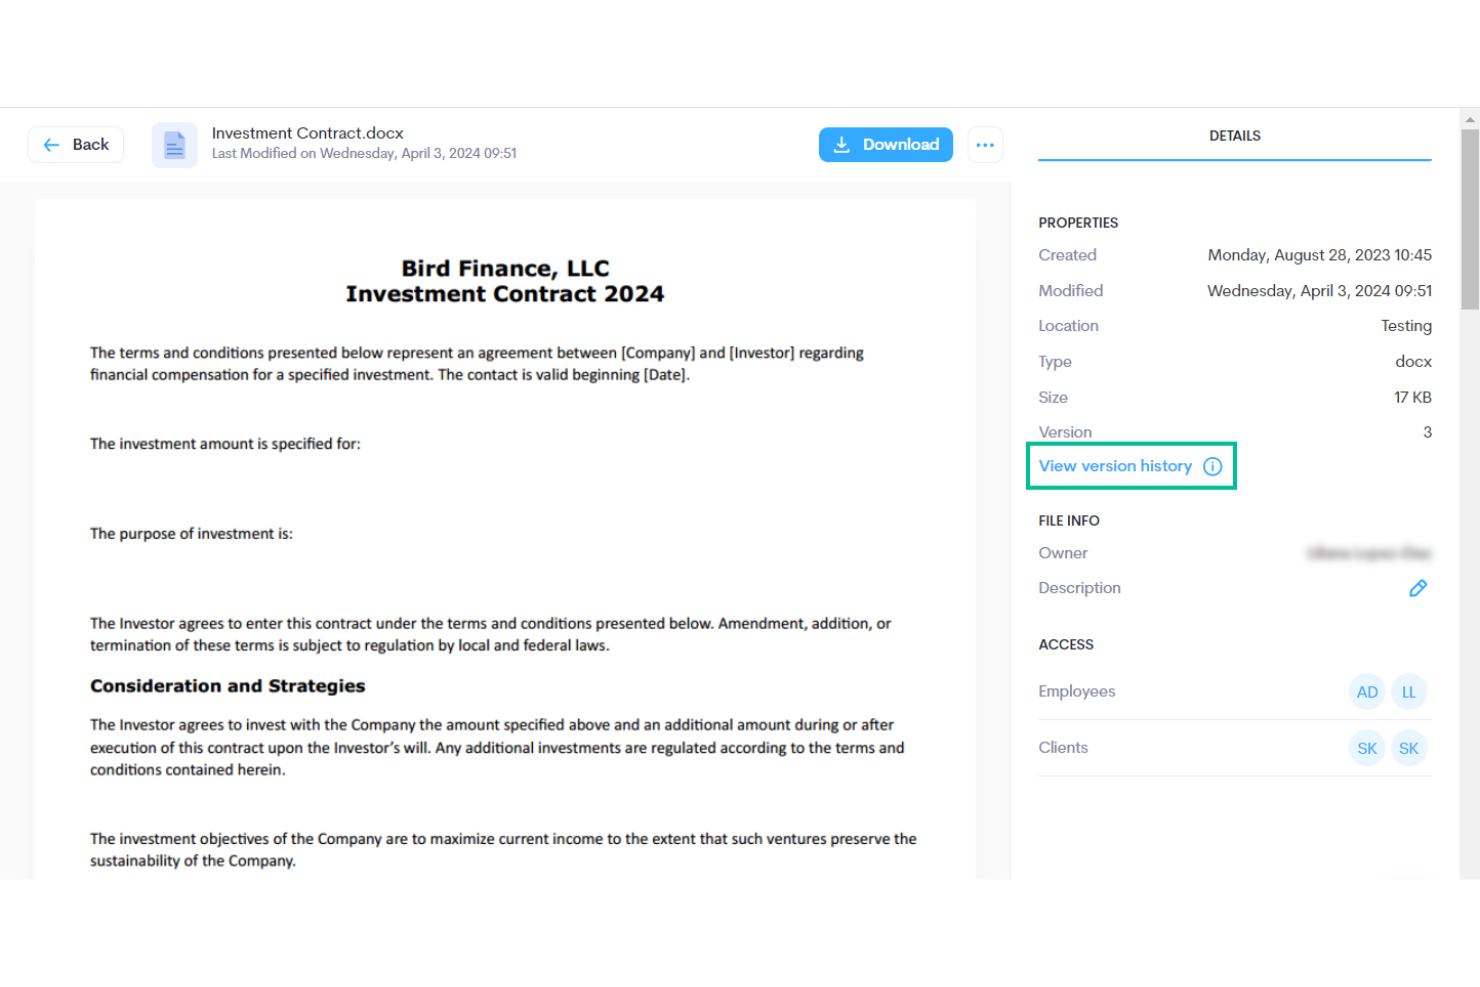Click the document file icon beside the filename

(175, 144)
